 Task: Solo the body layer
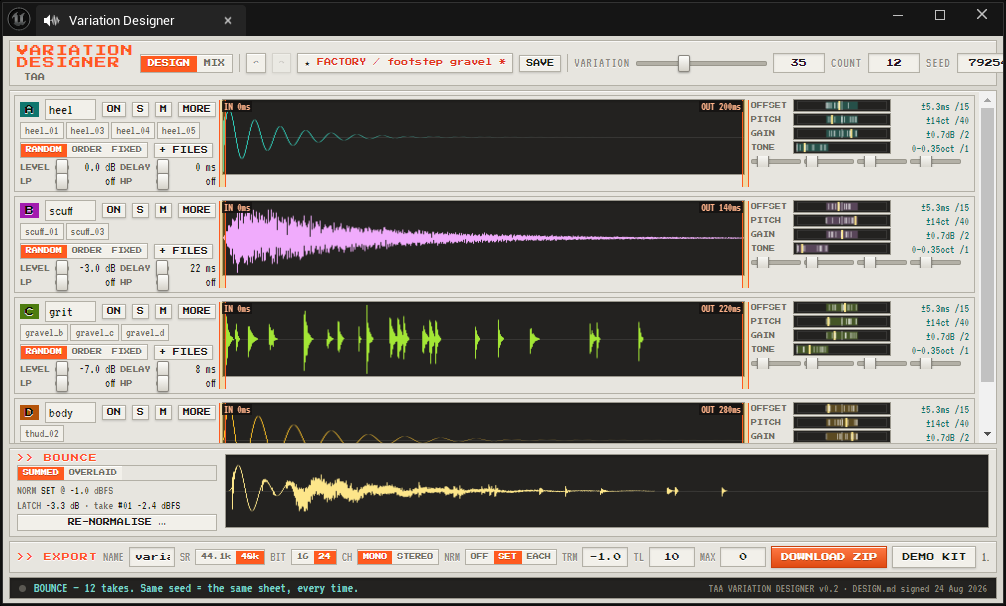140,412
